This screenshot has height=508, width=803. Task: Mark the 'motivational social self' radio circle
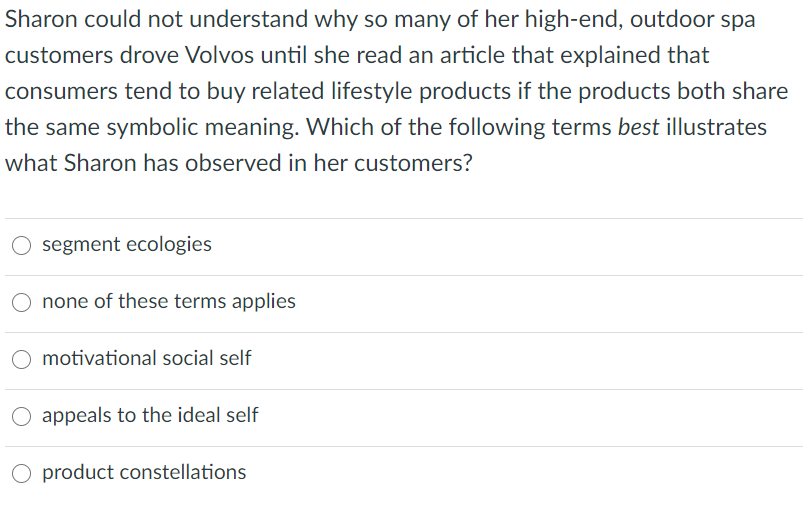(x=22, y=359)
